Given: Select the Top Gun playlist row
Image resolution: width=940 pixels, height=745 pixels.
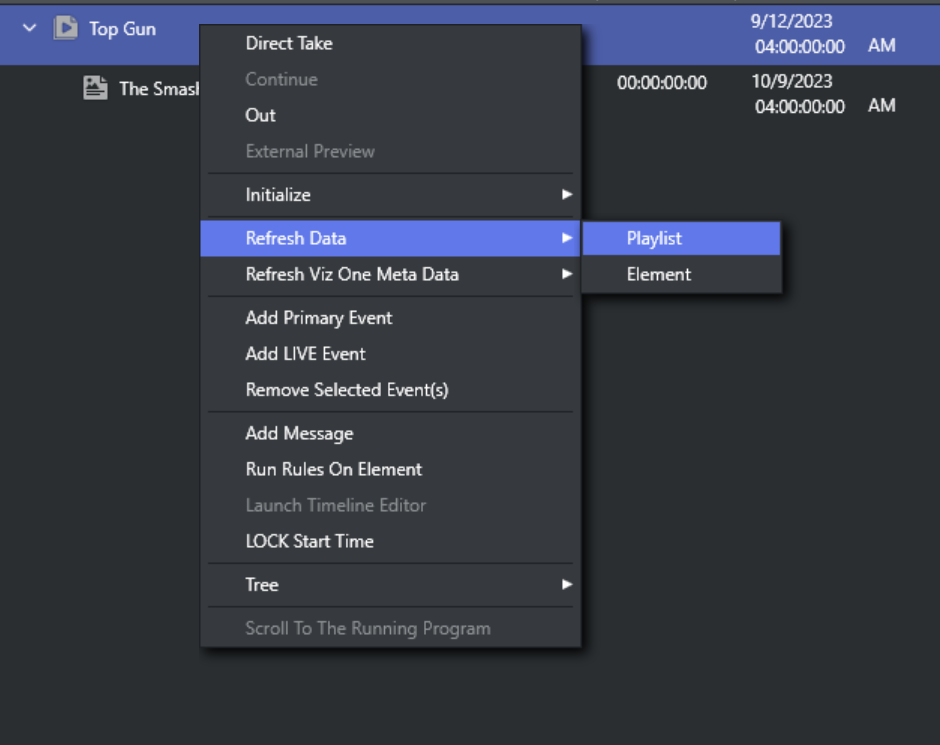Looking at the screenshot, I should [122, 29].
